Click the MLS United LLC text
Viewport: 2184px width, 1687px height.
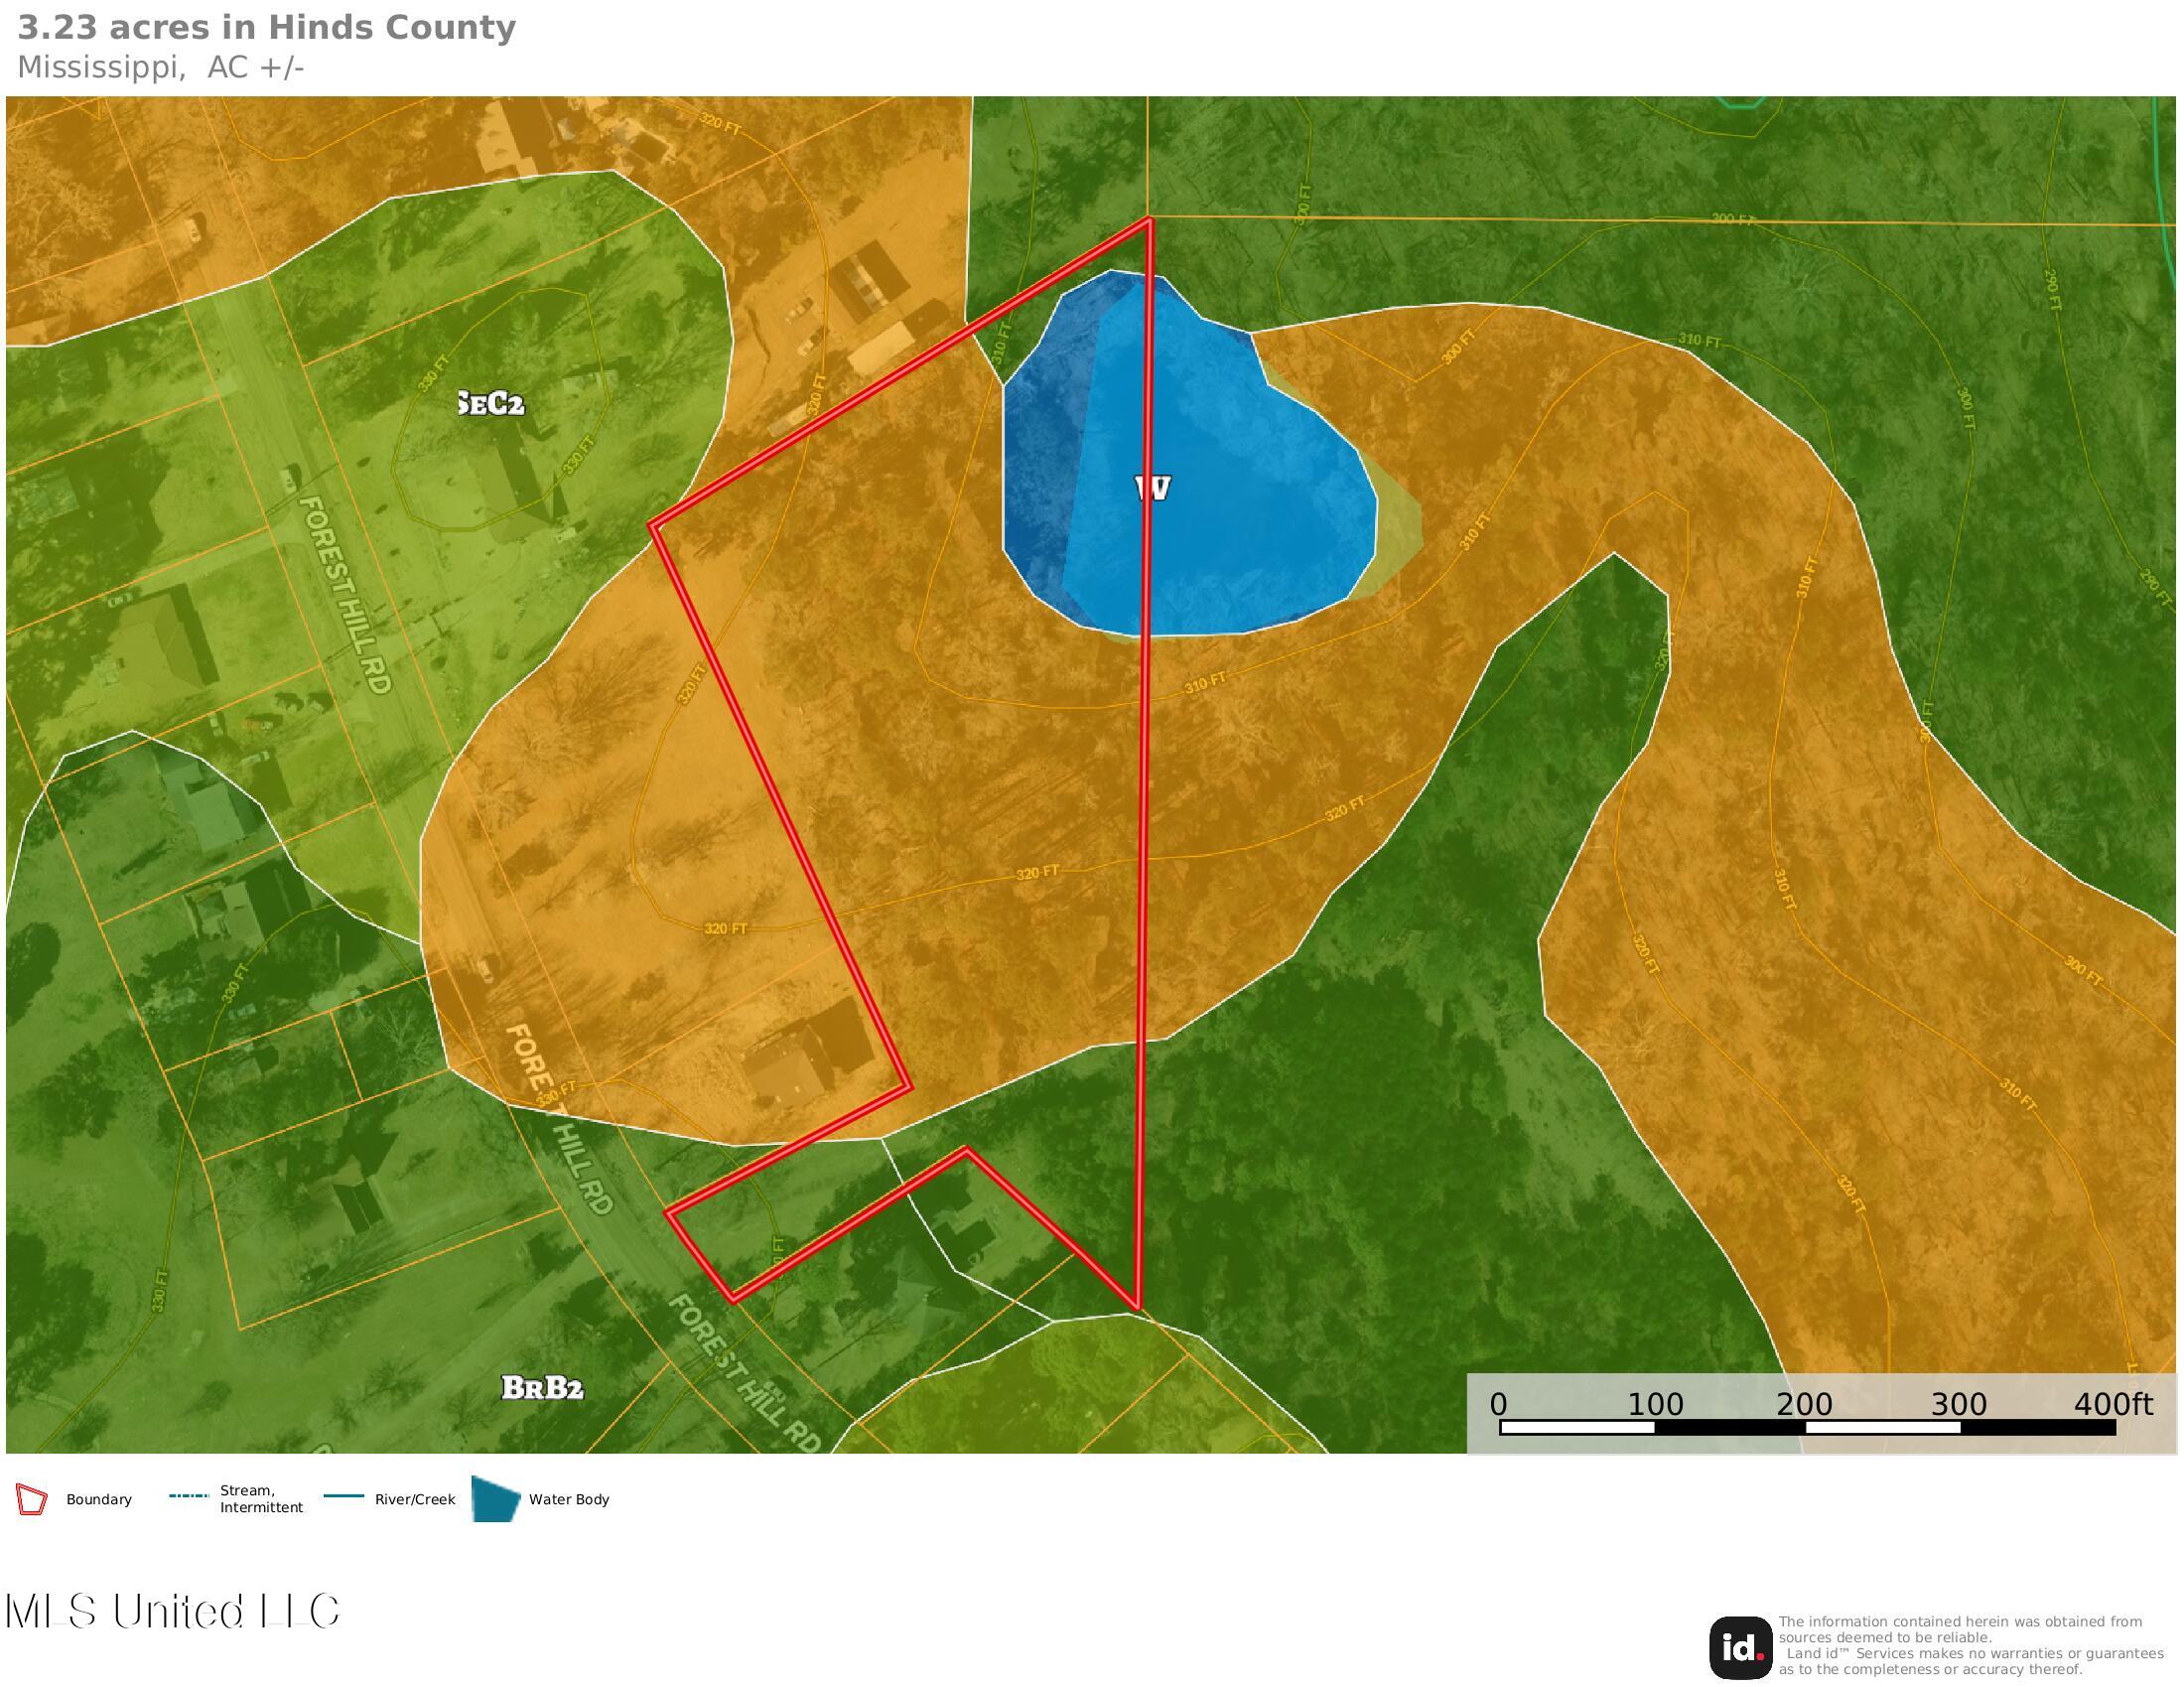tap(172, 1612)
